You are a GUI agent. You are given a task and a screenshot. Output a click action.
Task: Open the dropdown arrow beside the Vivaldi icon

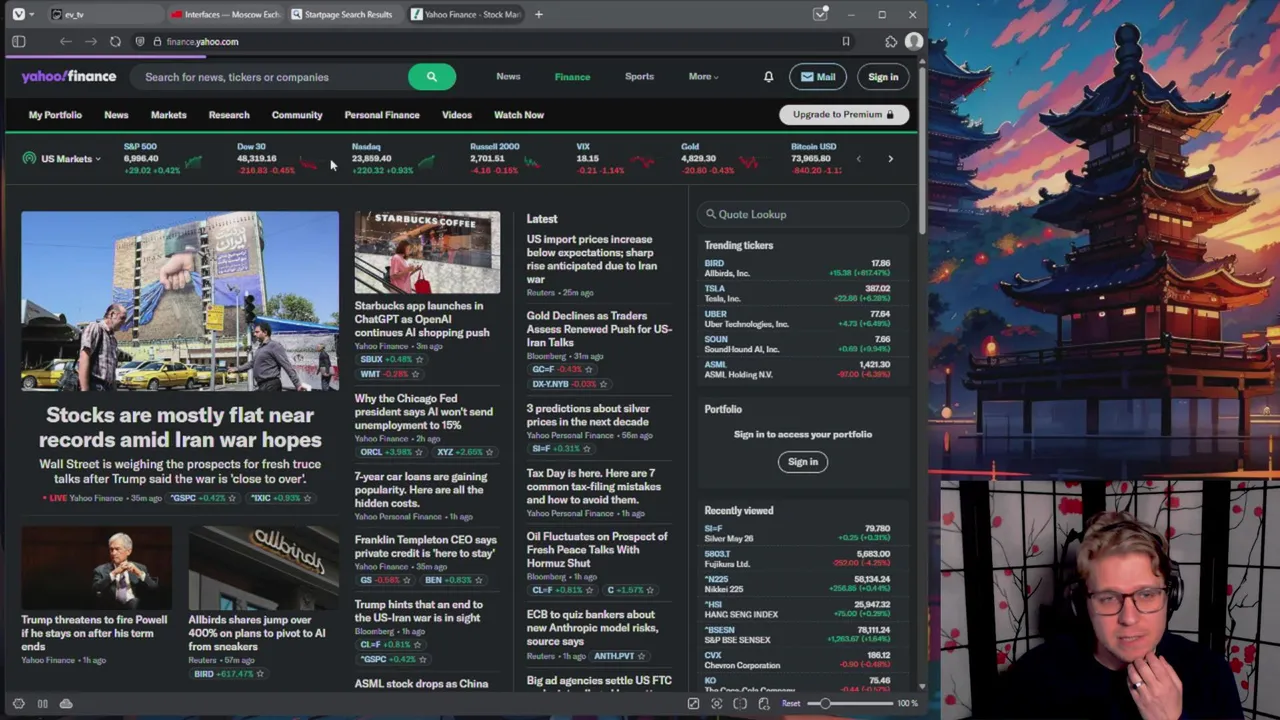[x=32, y=14]
